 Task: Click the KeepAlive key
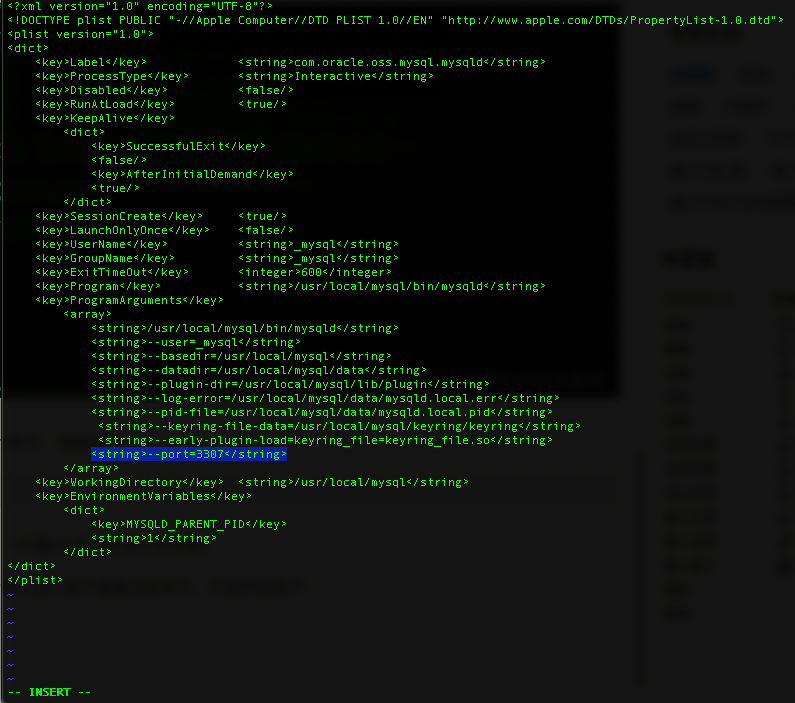[x=105, y=119]
